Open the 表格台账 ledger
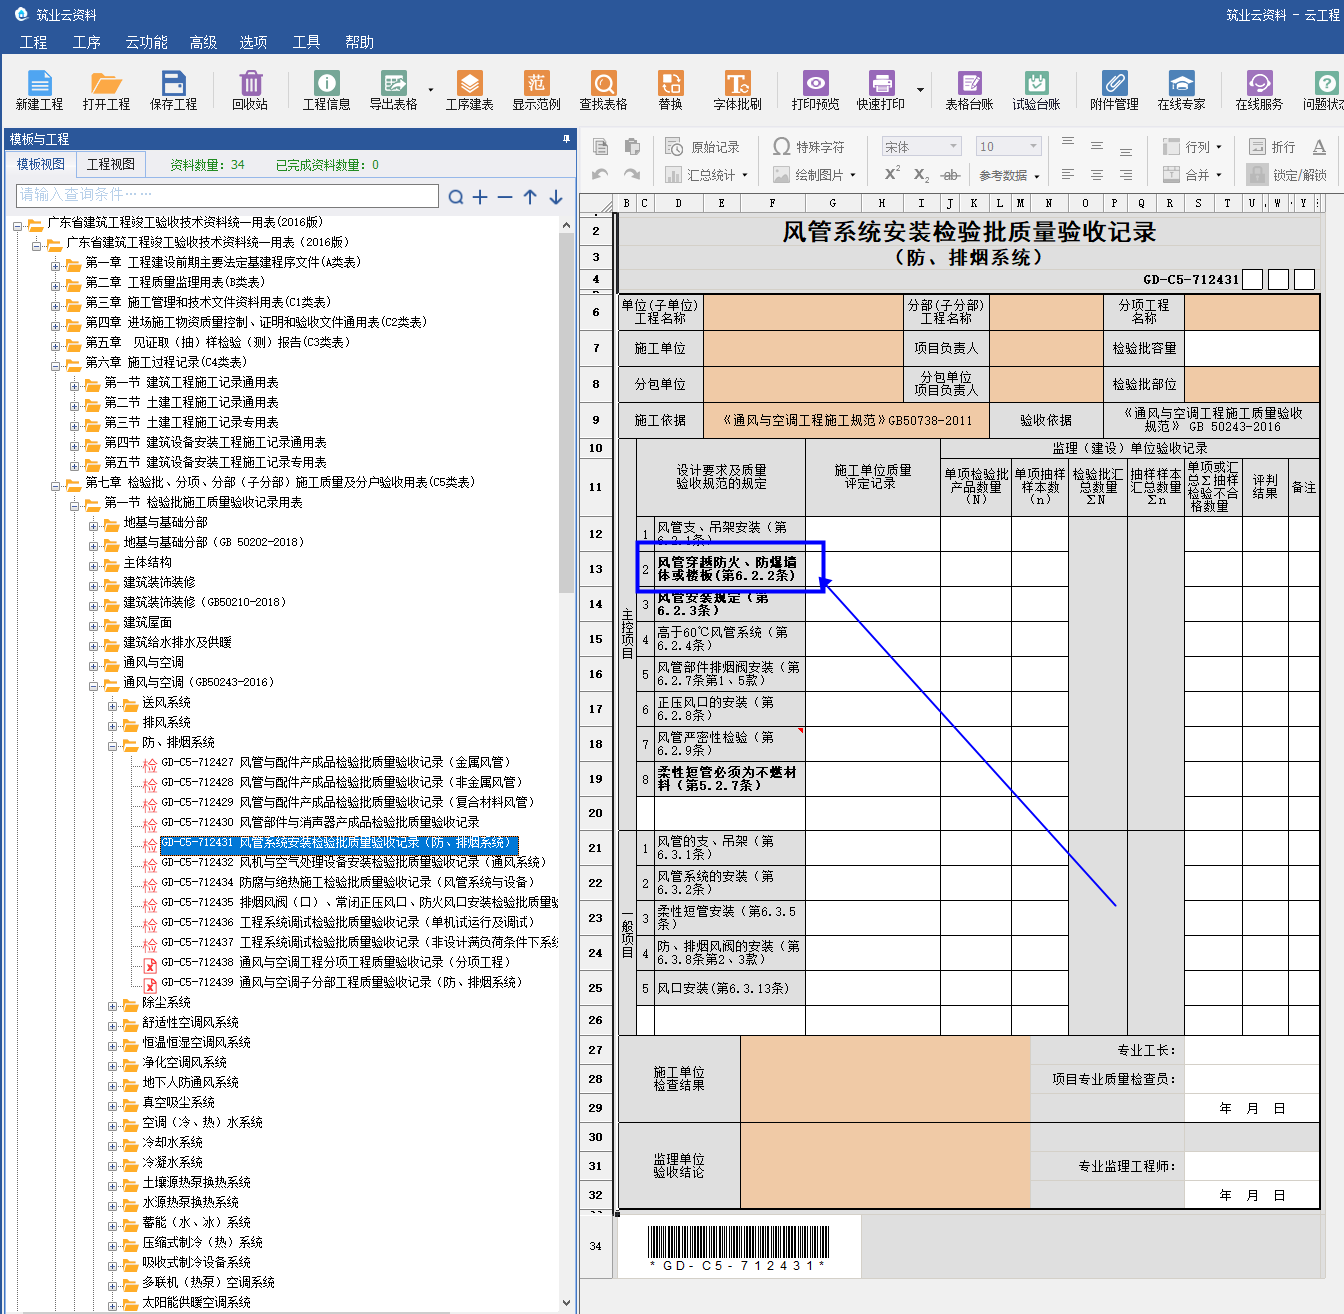Viewport: 1344px width, 1314px height. click(969, 90)
